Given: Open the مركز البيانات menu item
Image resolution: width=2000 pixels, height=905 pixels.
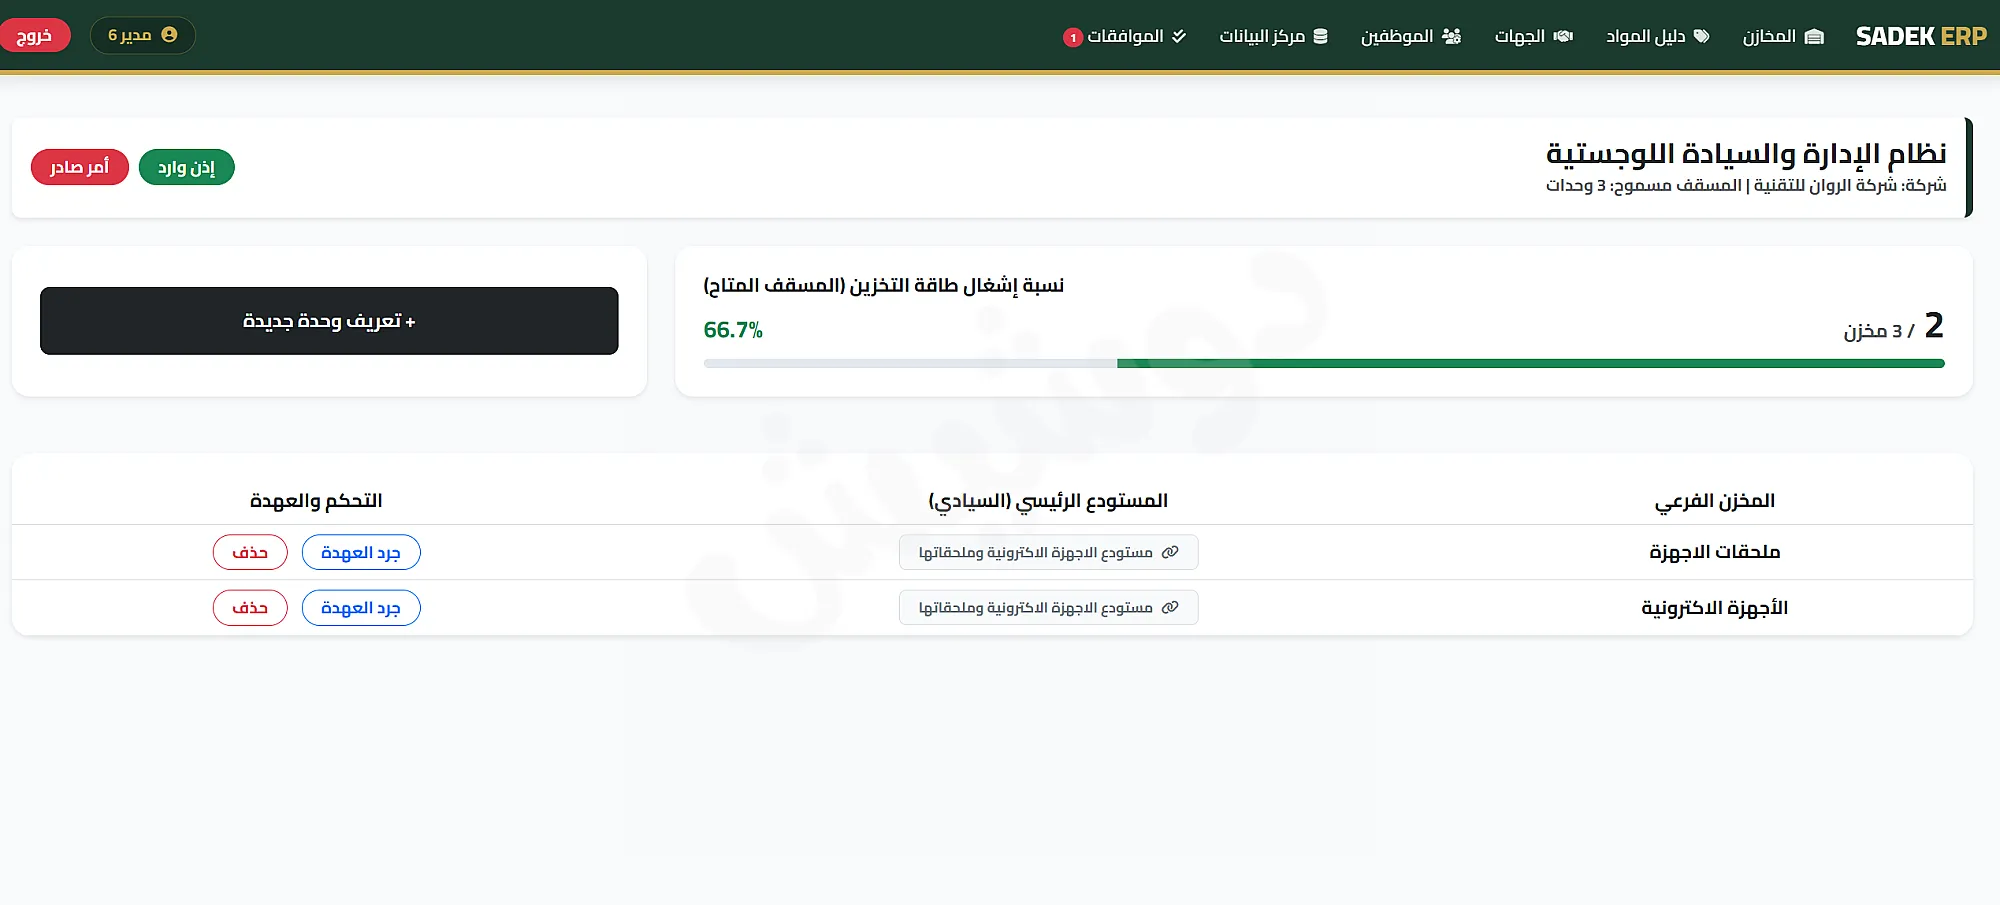Looking at the screenshot, I should 1274,36.
